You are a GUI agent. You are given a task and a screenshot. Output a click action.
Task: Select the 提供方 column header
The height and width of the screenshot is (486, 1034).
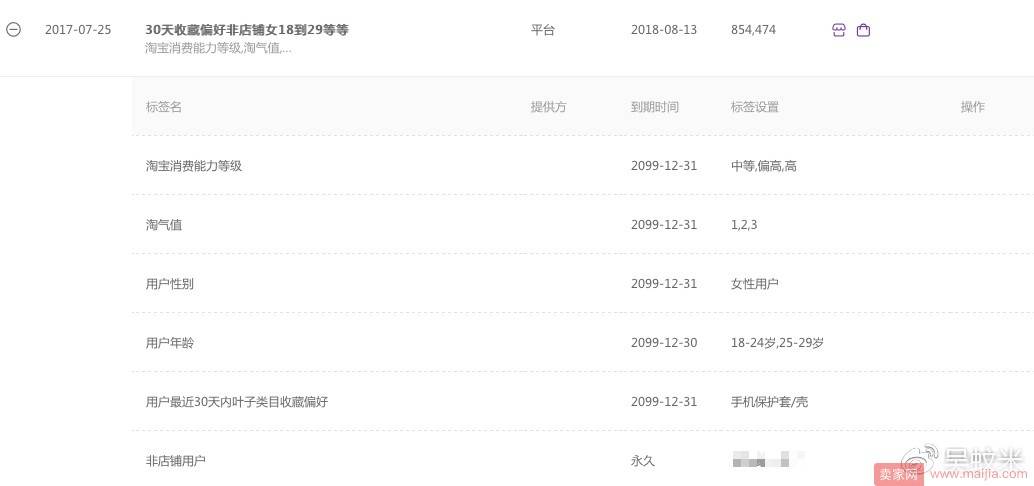(x=549, y=107)
